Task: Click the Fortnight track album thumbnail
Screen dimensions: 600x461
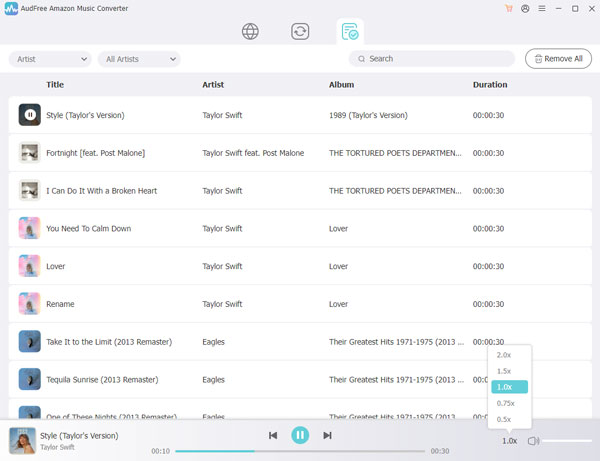Action: 30,153
